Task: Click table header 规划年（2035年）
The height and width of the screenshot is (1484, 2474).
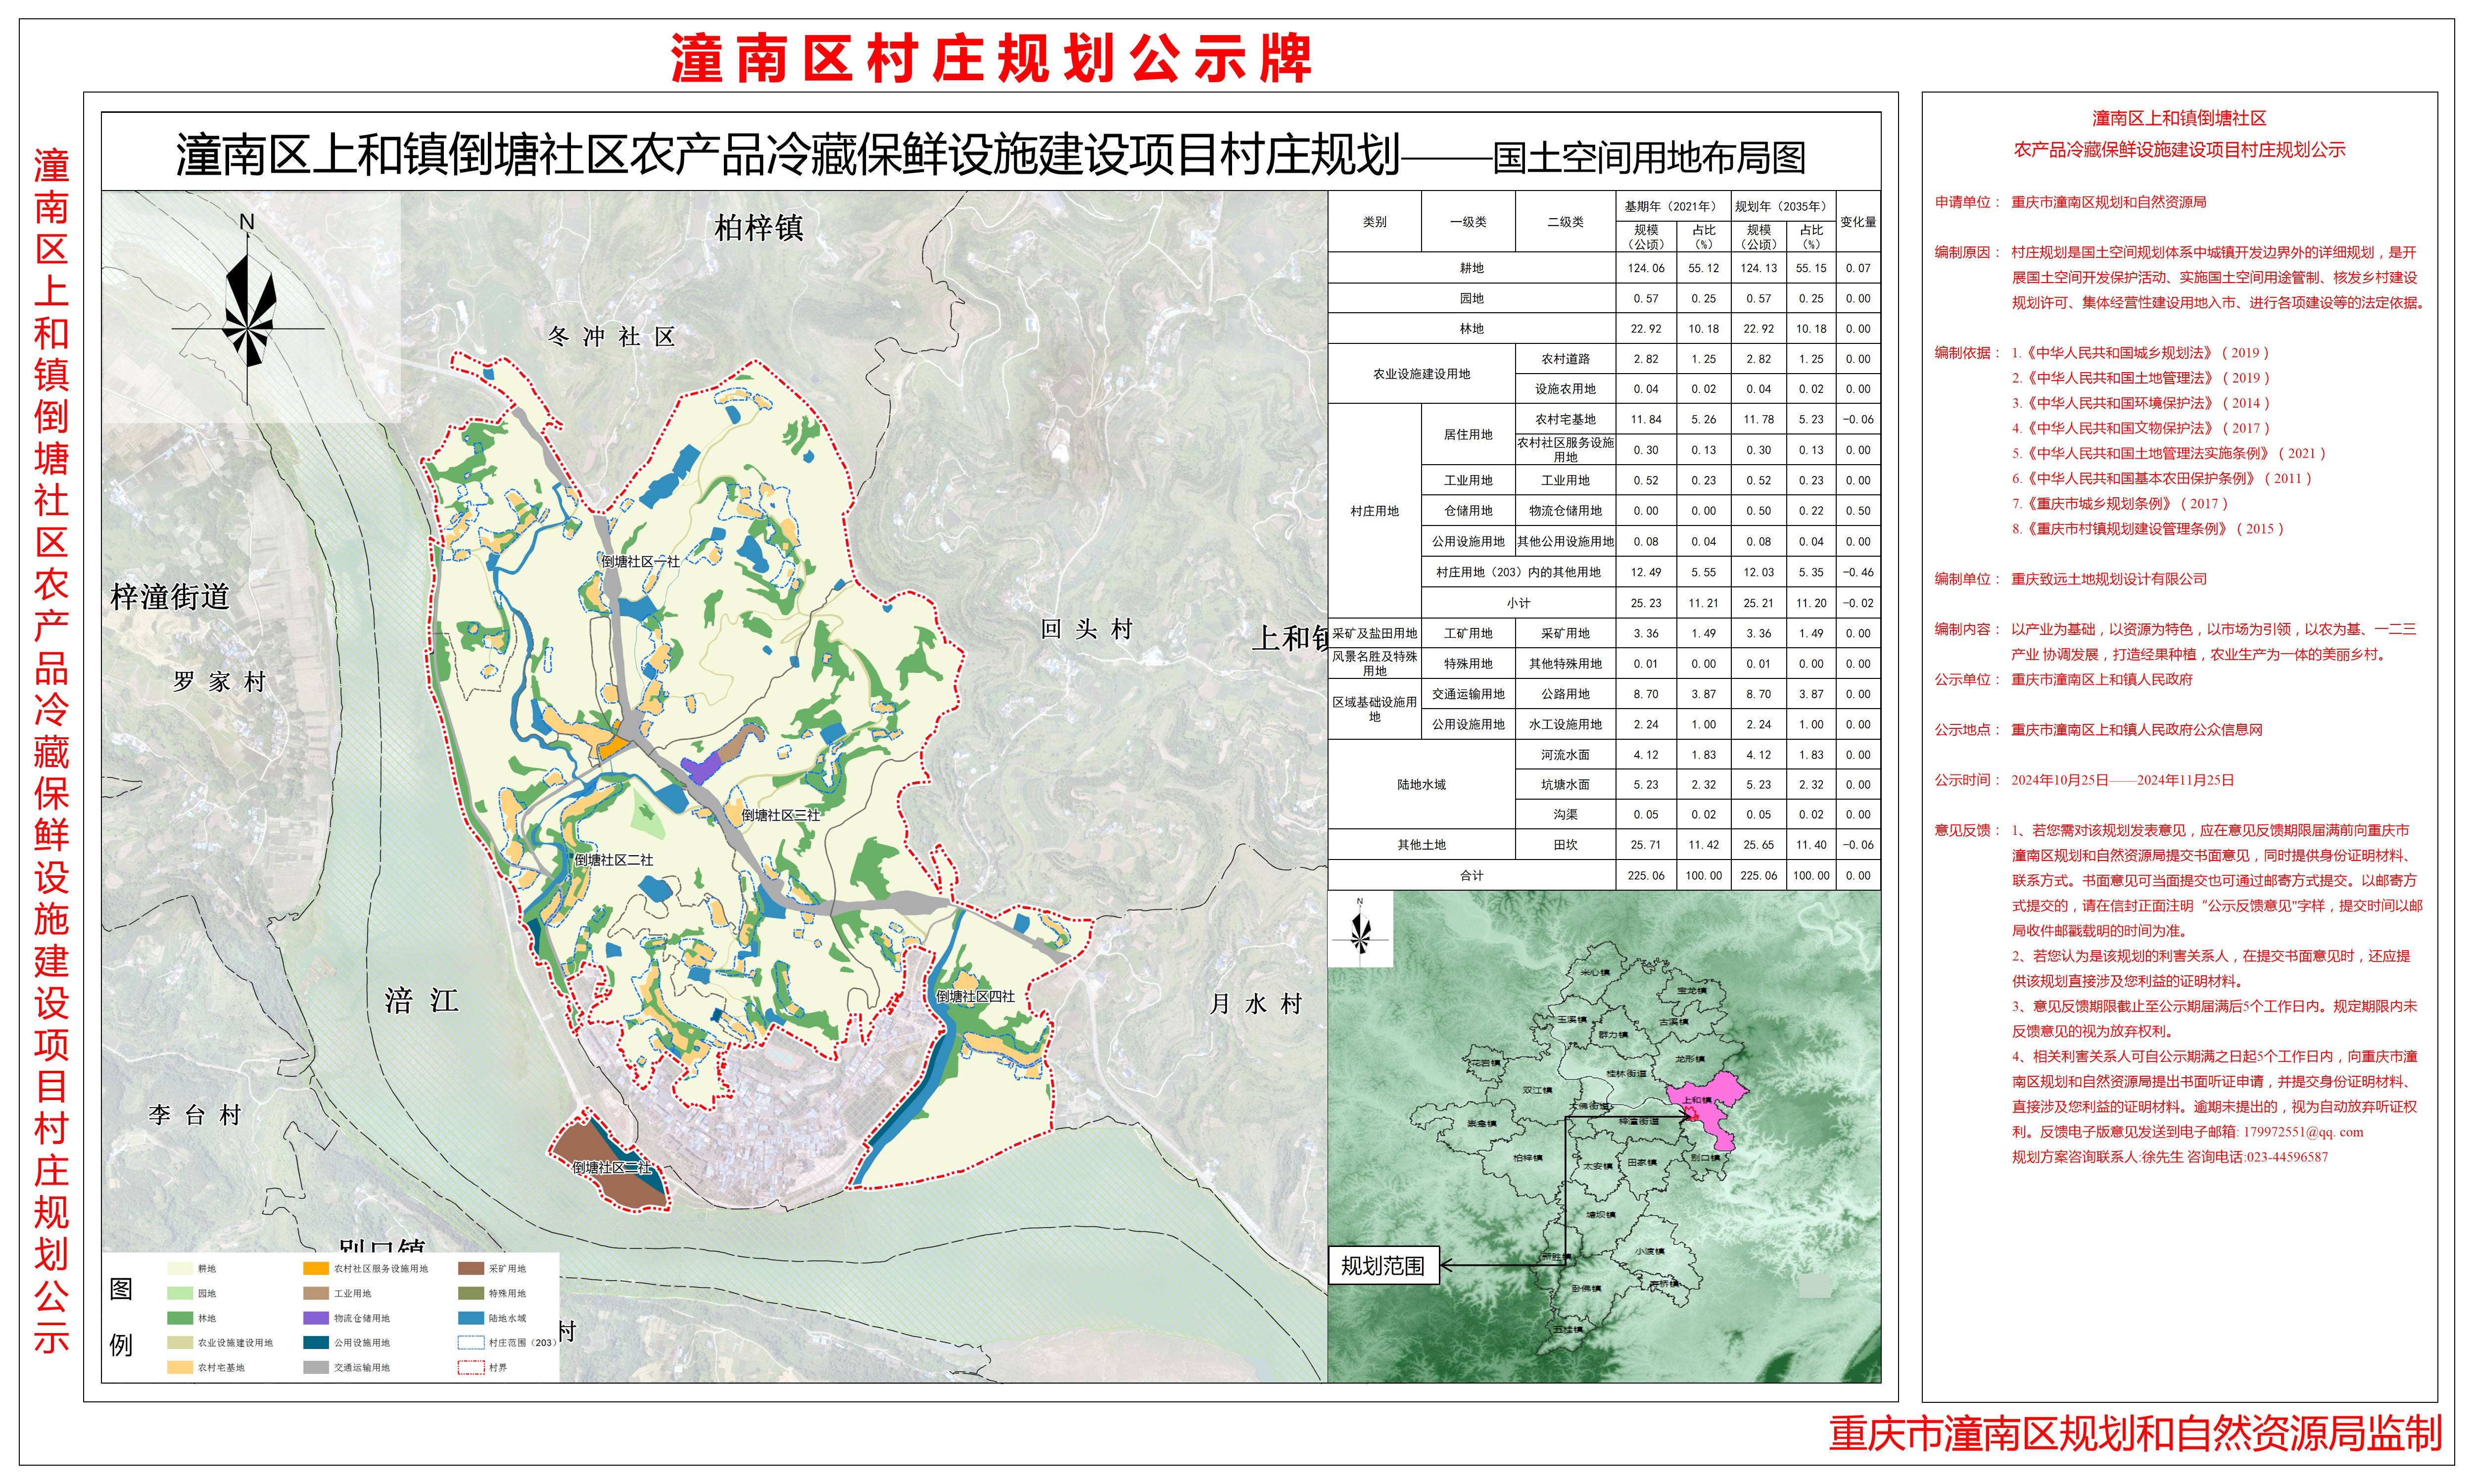Action: click(x=1783, y=206)
